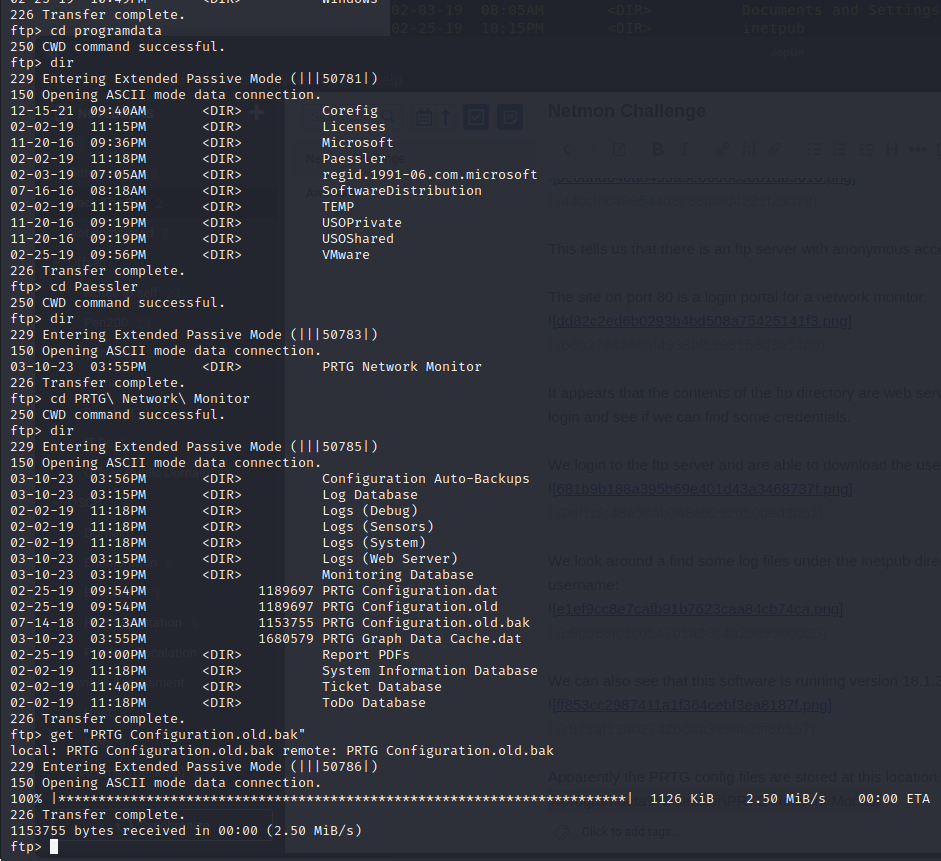Screen dimensions: 941x861
Task: Toggle external editing icon in Joplin toolbar
Action: pyautogui.click(x=619, y=149)
